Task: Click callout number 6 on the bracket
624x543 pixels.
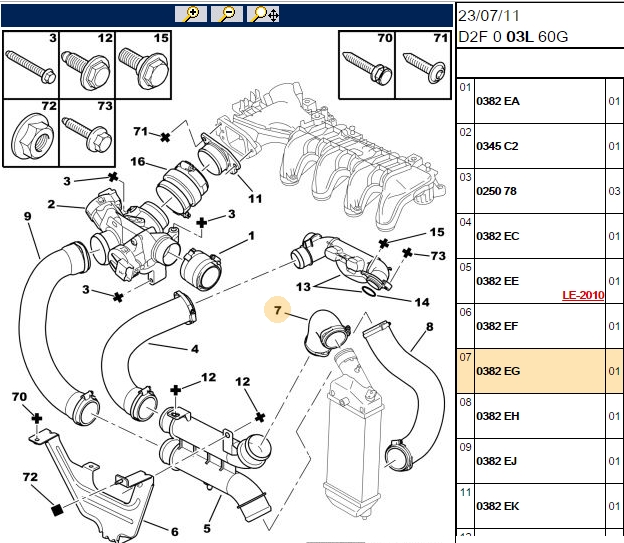Action: pyautogui.click(x=175, y=531)
